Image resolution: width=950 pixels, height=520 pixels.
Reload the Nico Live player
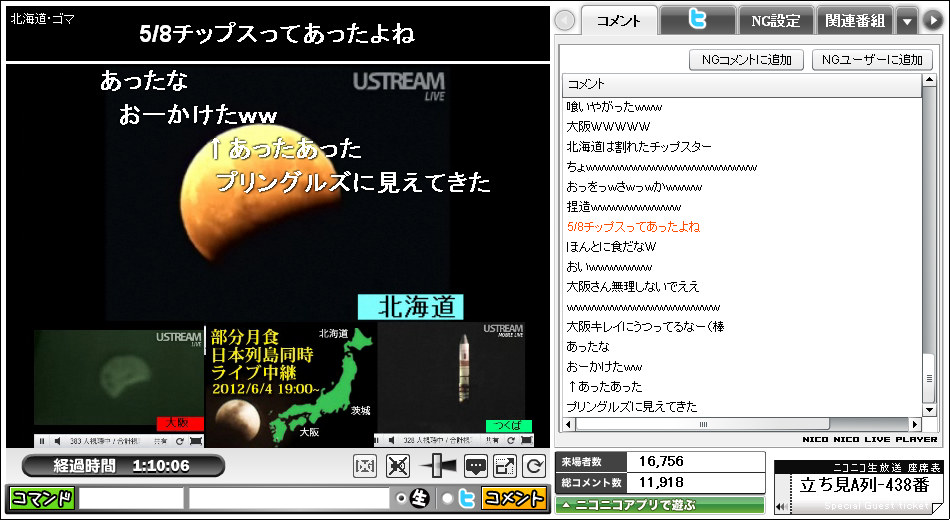point(534,466)
